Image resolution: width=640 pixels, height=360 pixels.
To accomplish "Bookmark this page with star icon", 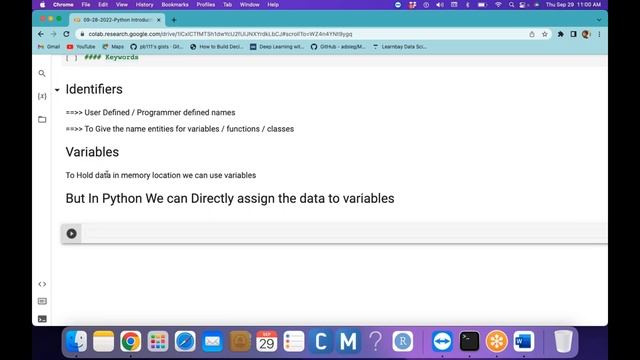I will click(544, 34).
